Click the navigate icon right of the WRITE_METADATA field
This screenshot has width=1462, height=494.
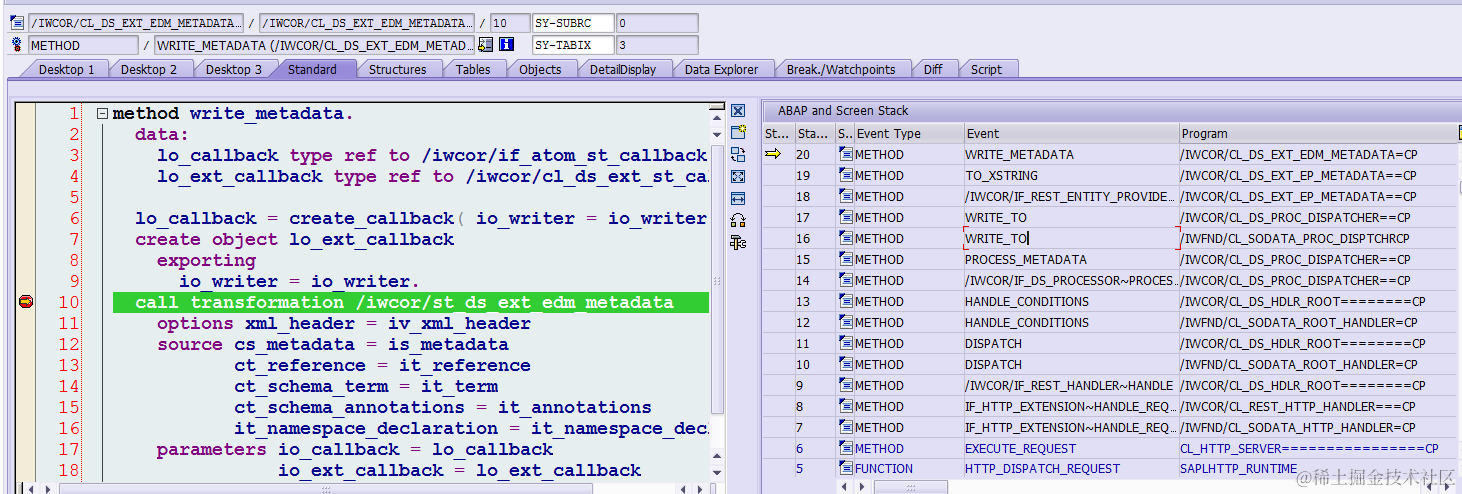coord(486,45)
